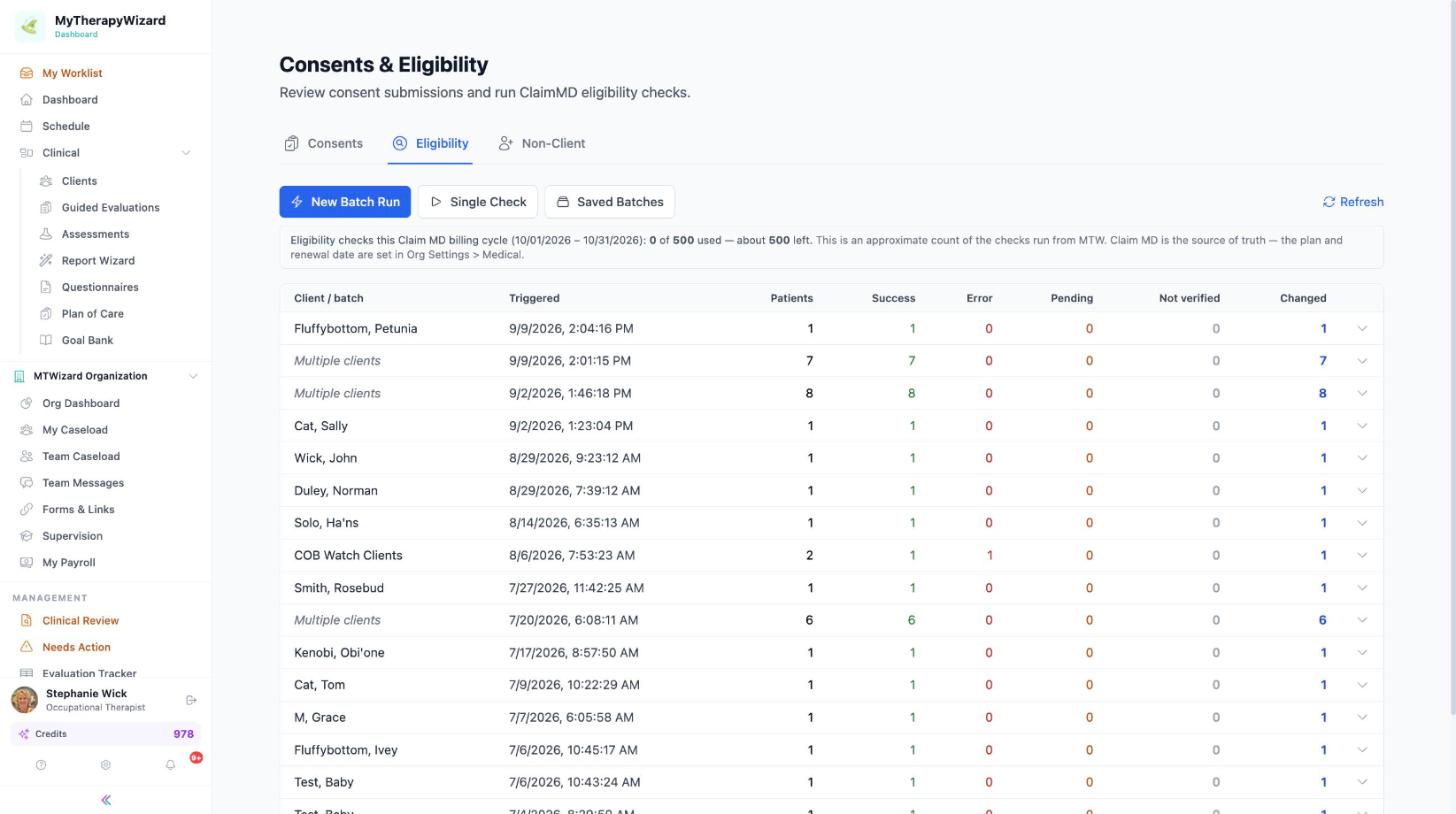Collapse the sidebar with double chevron icon
The width and height of the screenshot is (1456, 814).
pyautogui.click(x=106, y=800)
